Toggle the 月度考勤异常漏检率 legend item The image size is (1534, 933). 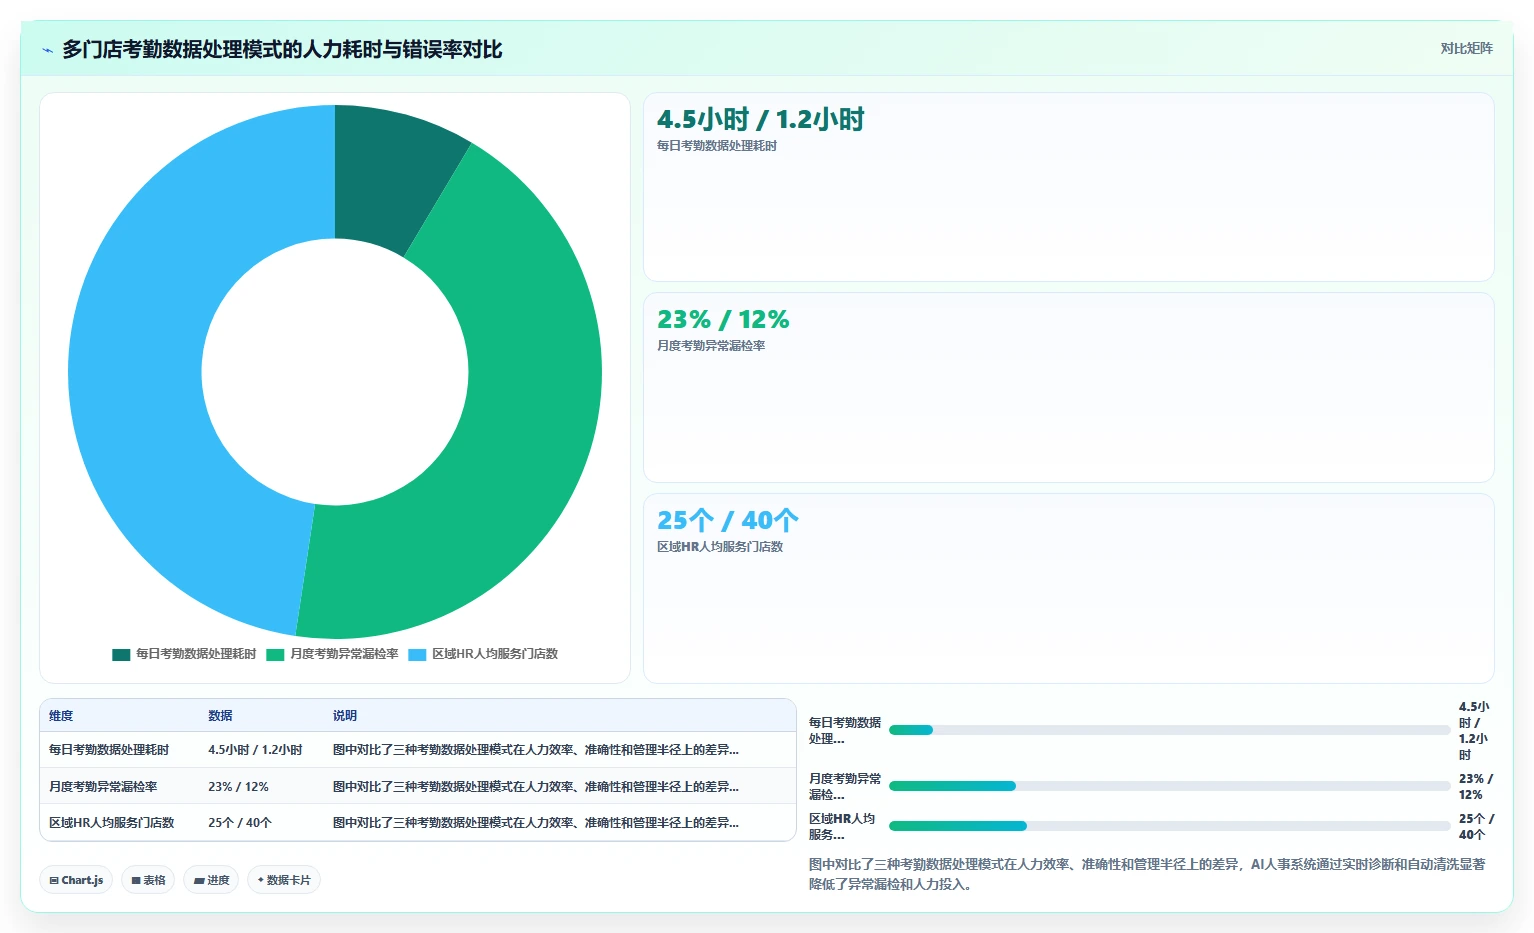(x=332, y=654)
